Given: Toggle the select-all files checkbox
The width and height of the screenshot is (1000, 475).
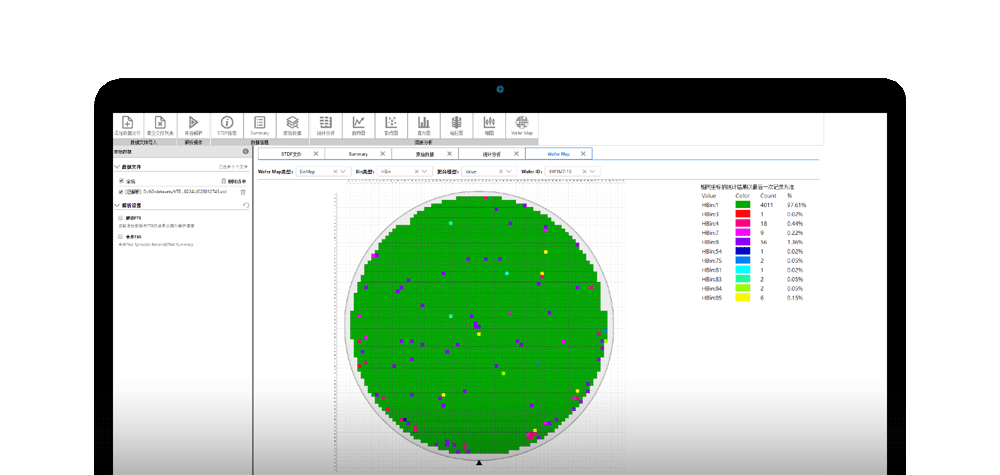Looking at the screenshot, I should 121,181.
